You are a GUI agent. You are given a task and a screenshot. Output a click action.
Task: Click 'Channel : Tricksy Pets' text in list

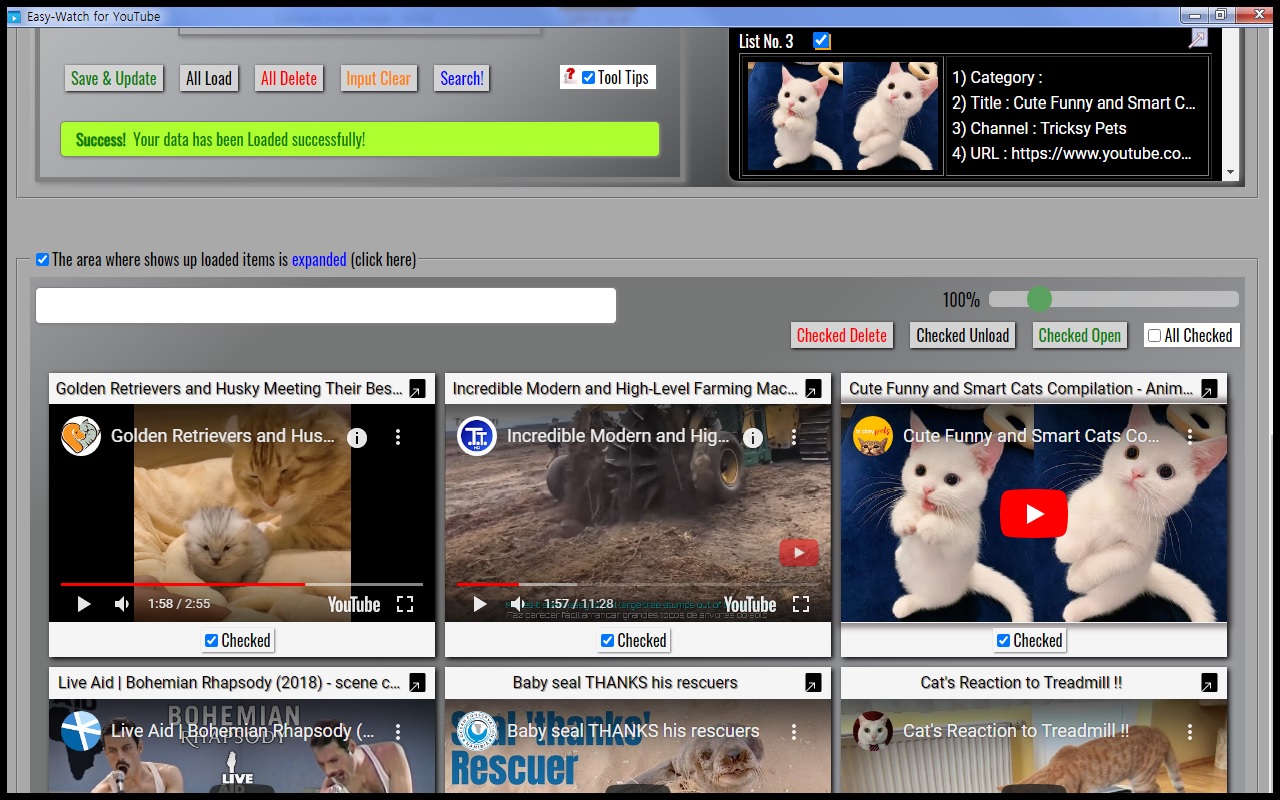[x=1039, y=129]
